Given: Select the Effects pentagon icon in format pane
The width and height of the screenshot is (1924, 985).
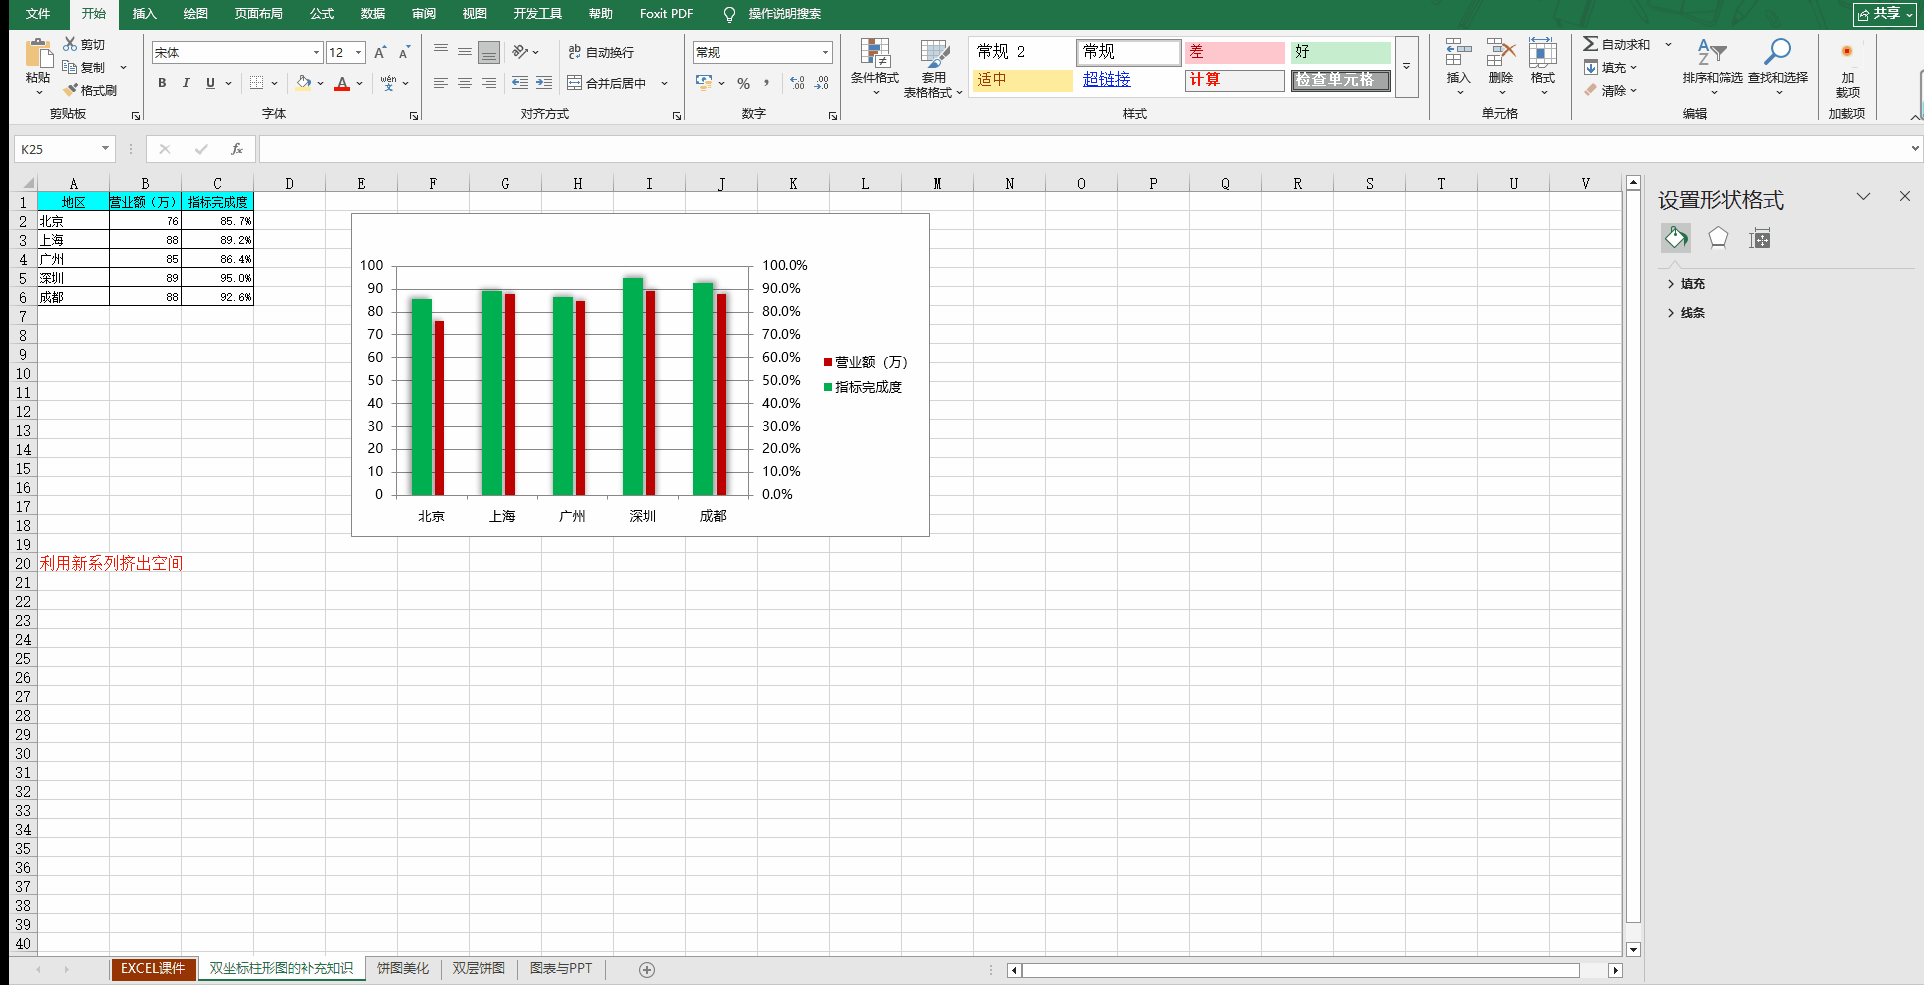Looking at the screenshot, I should tap(1718, 238).
